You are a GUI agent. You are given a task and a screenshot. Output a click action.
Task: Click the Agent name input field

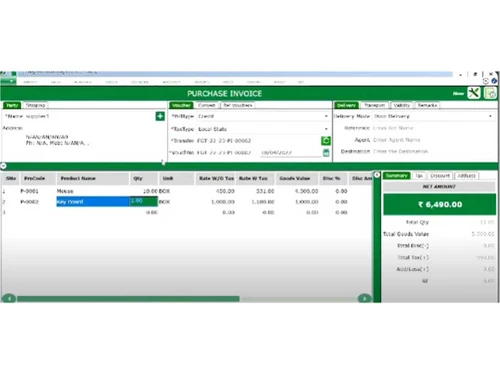click(433, 140)
